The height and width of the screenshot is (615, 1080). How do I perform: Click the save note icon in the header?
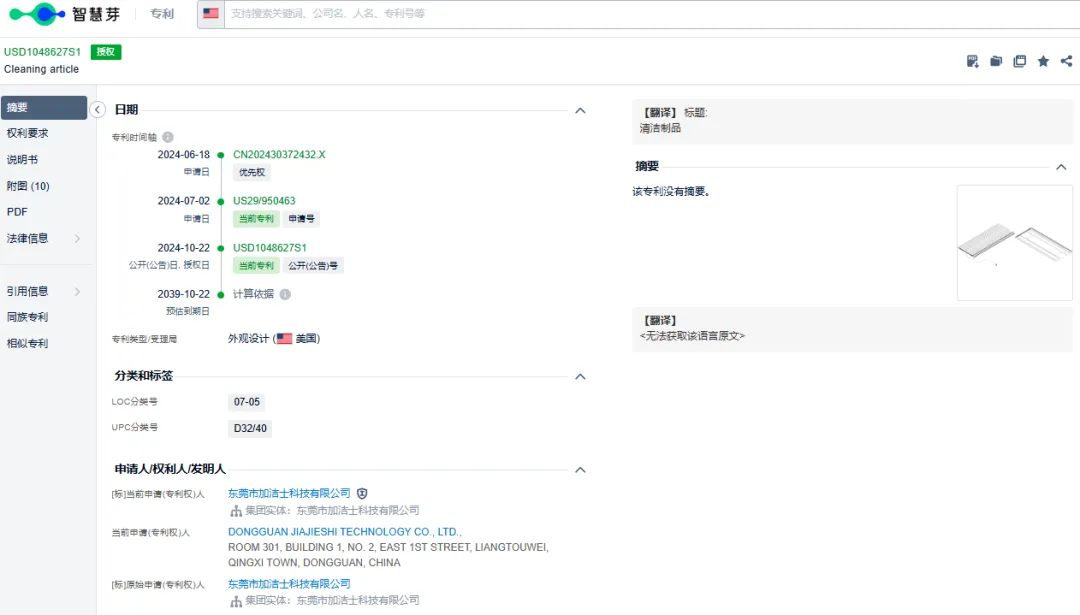coord(973,61)
